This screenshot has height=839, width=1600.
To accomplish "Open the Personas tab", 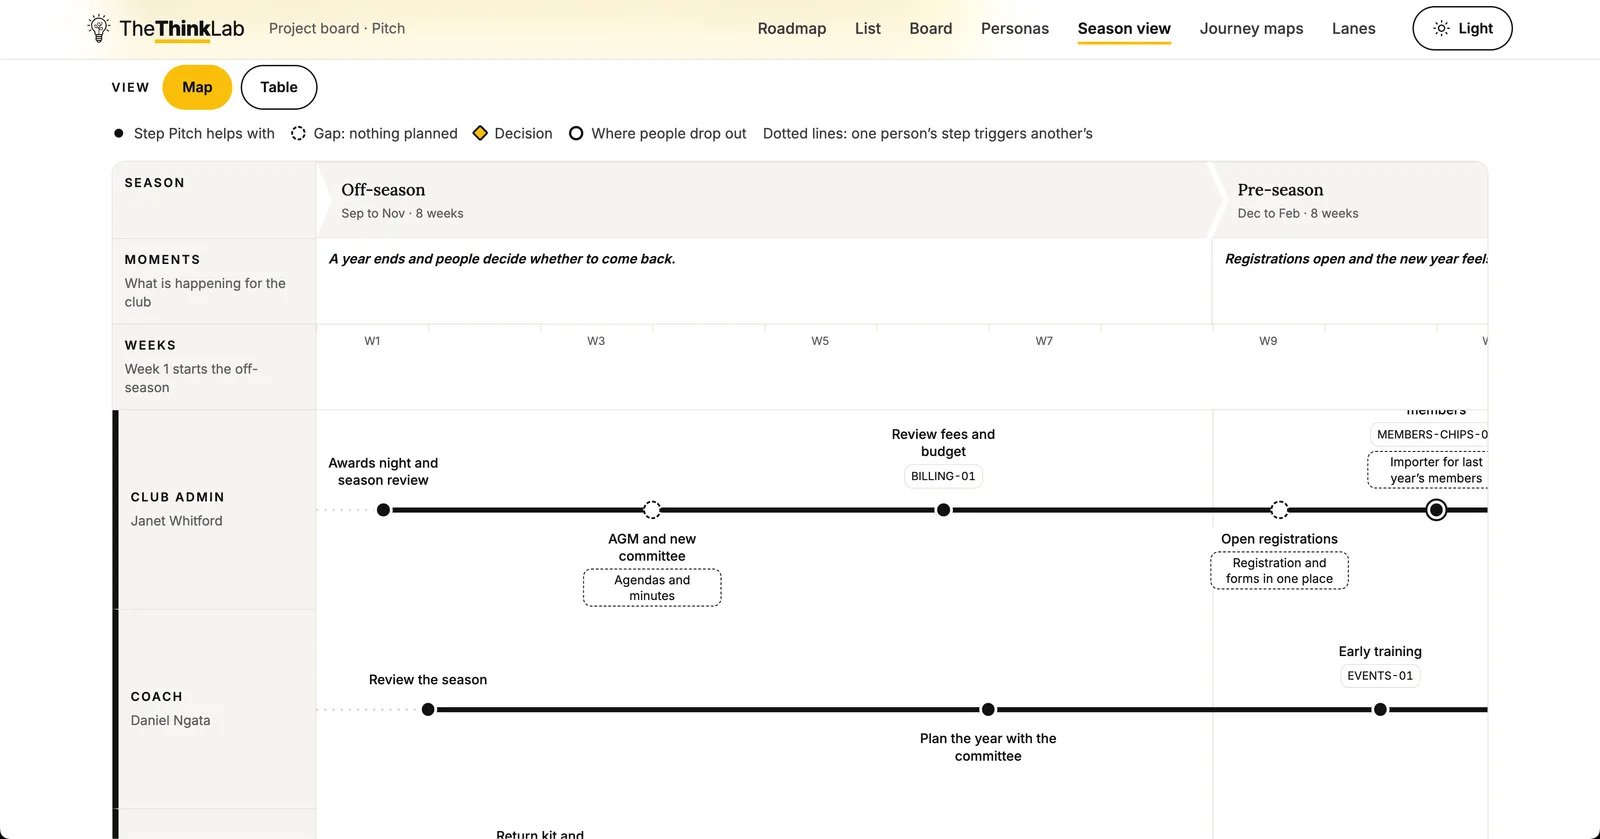I will click(1015, 28).
